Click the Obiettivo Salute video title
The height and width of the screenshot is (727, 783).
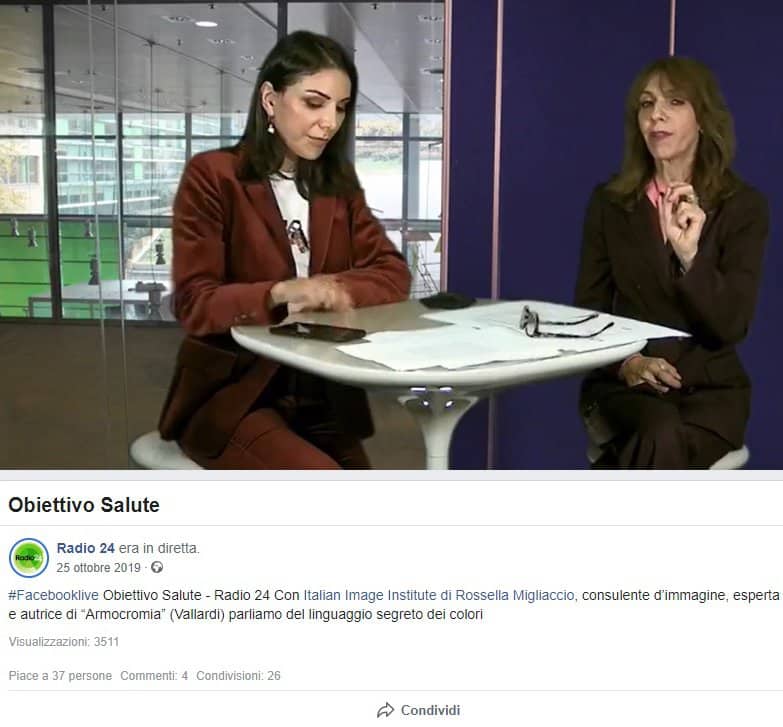pos(84,505)
